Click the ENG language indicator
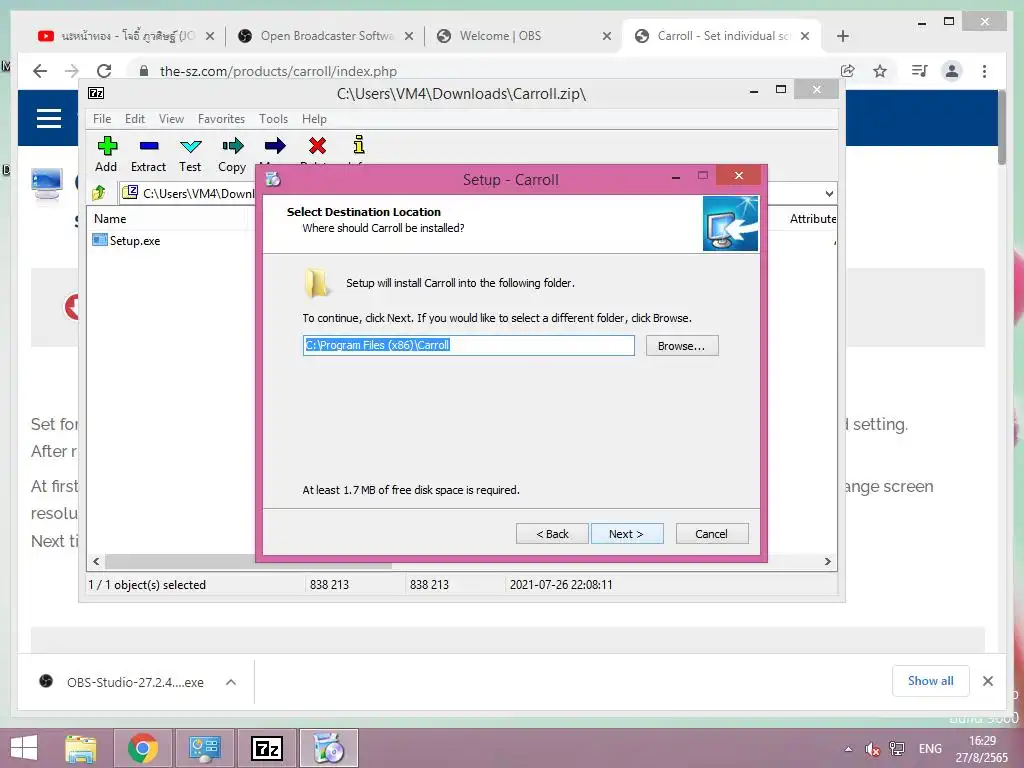The height and width of the screenshot is (768, 1024). [931, 749]
